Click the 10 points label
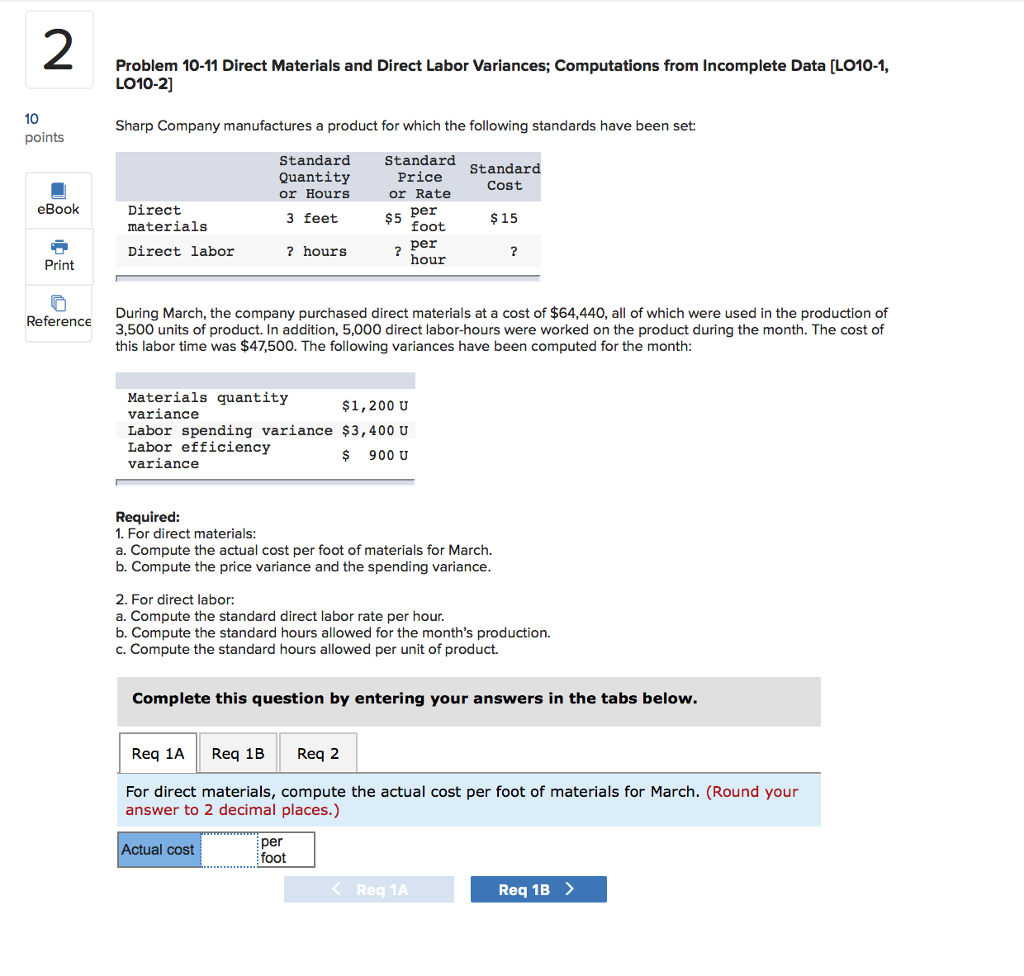 43,128
